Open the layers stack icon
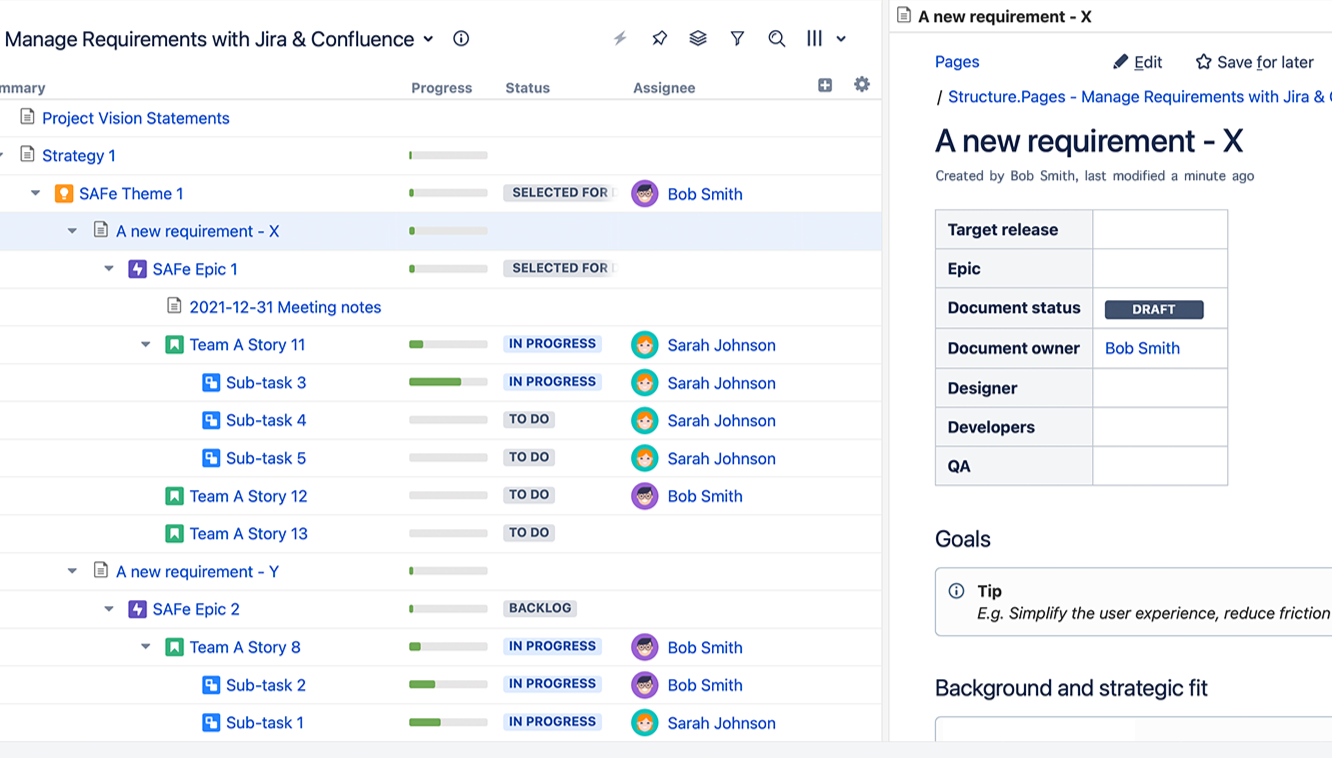Image resolution: width=1332 pixels, height=758 pixels. (698, 39)
